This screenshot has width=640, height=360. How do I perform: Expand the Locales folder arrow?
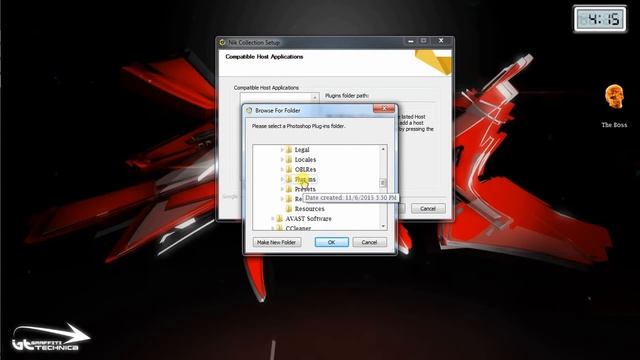(282, 160)
